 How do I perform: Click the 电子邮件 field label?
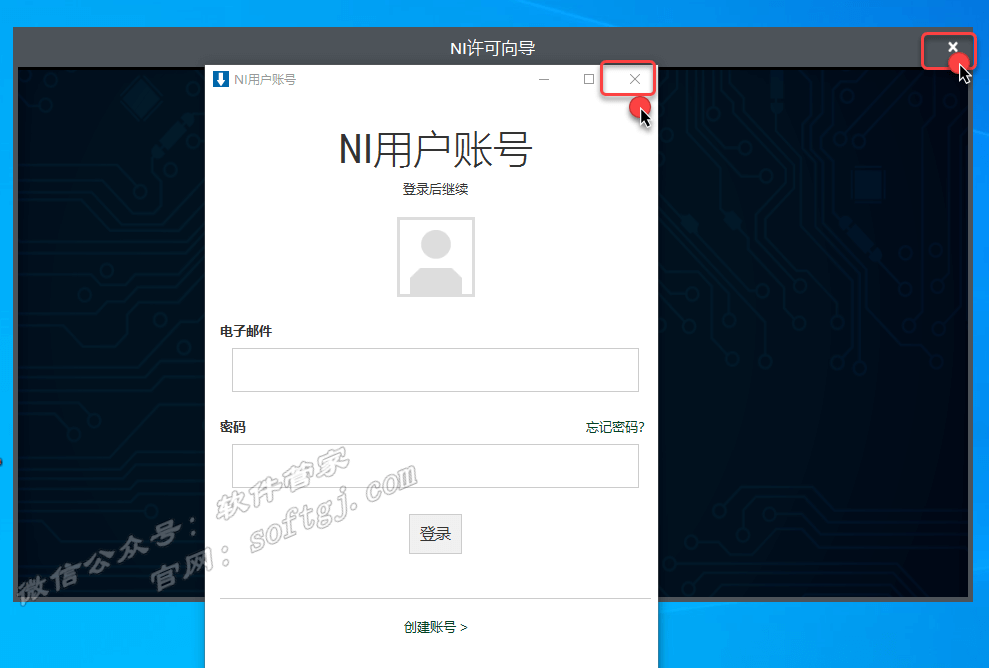(x=245, y=331)
